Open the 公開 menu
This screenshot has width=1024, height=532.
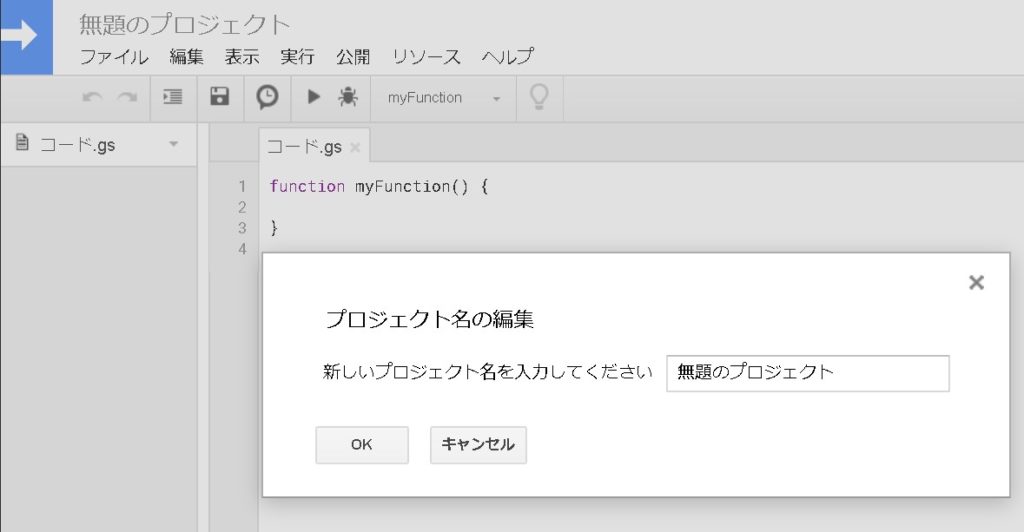coord(353,57)
